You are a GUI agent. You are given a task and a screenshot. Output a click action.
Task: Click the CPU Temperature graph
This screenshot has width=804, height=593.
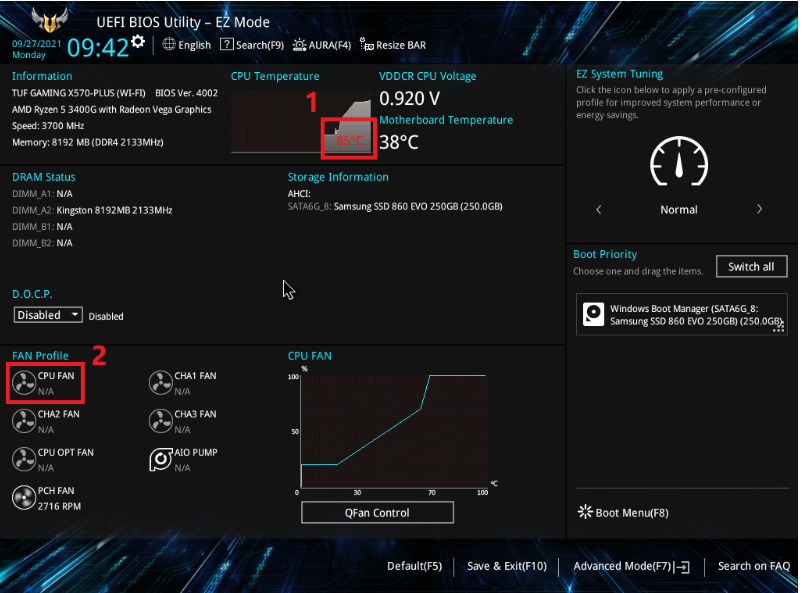pos(301,122)
